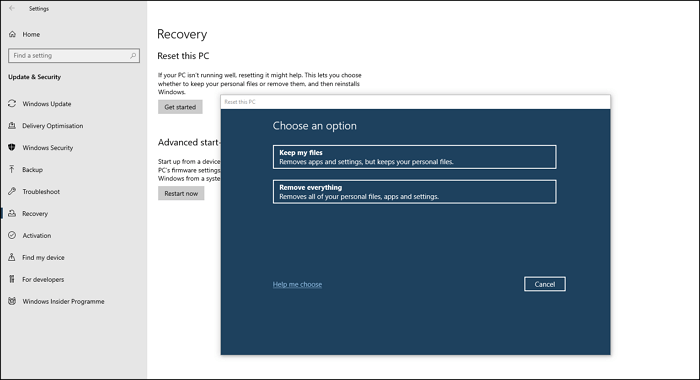Click the Windows Insider Programme icon
The height and width of the screenshot is (380, 700).
[x=12, y=301]
